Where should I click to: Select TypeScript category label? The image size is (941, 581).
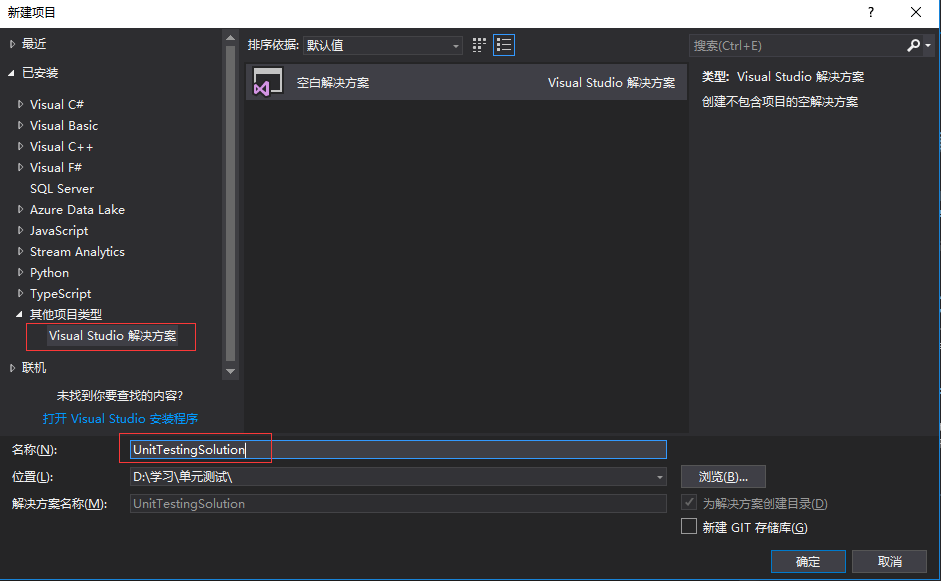click(x=61, y=294)
